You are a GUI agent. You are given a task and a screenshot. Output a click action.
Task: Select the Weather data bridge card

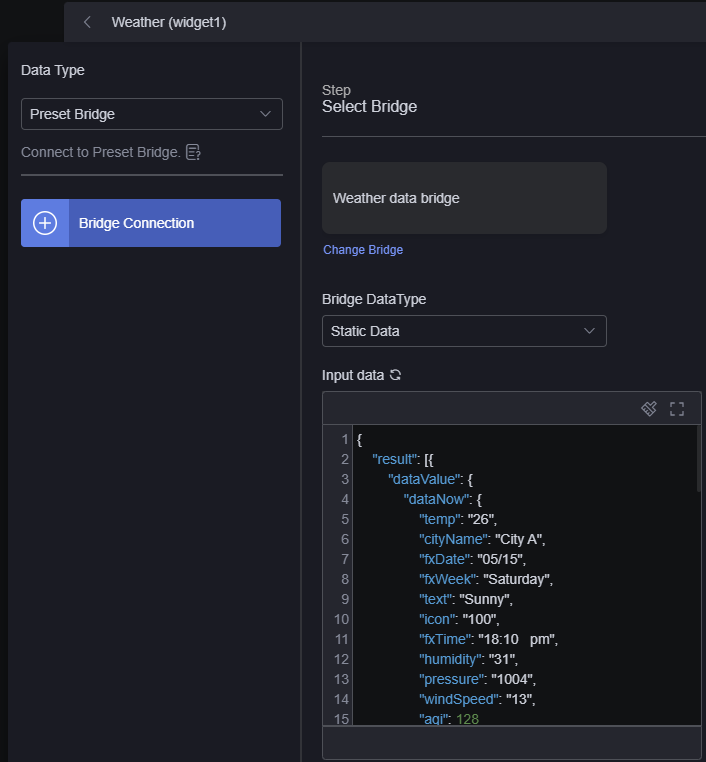coord(464,198)
